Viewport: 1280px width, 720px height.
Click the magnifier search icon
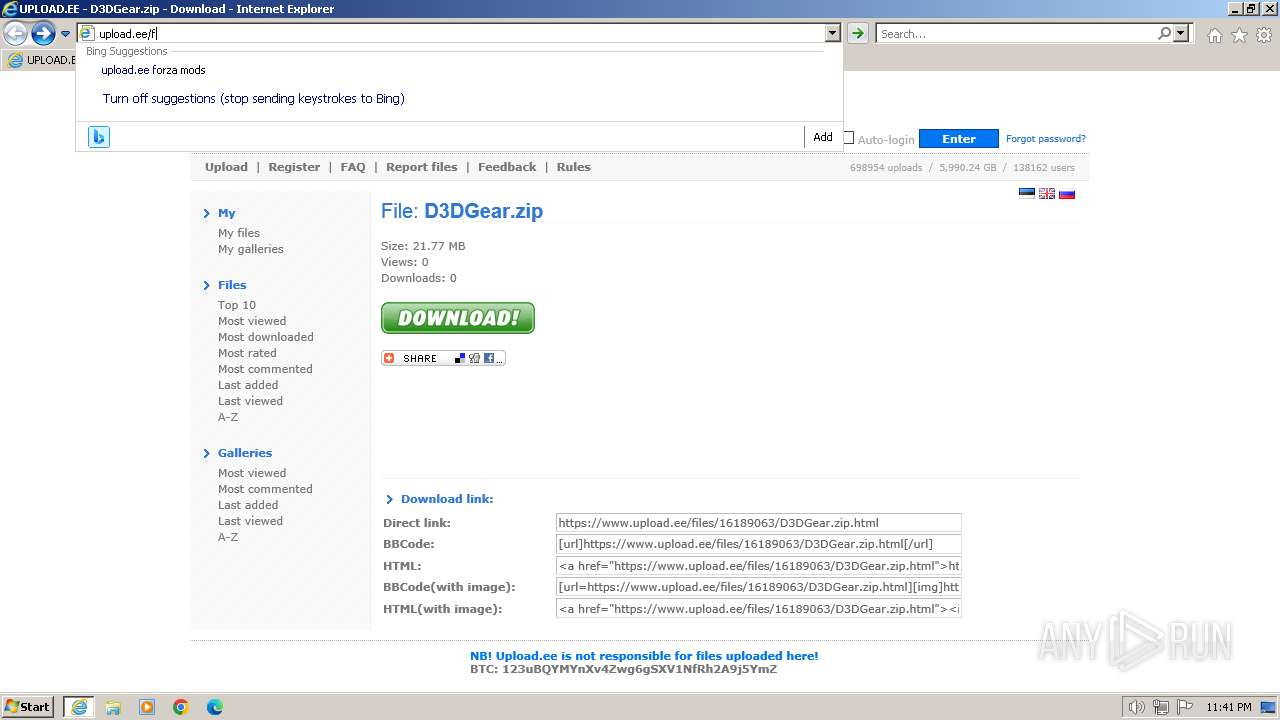click(x=1164, y=33)
